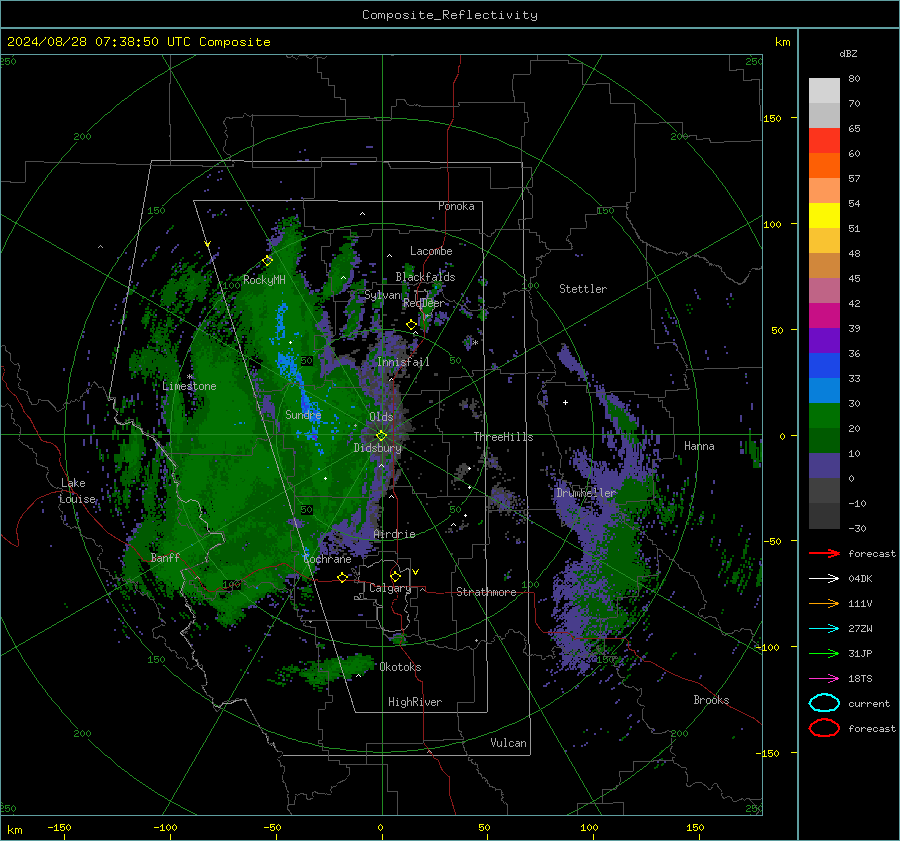Click the 04DK legend label
This screenshot has height=841, width=900.
860,579
